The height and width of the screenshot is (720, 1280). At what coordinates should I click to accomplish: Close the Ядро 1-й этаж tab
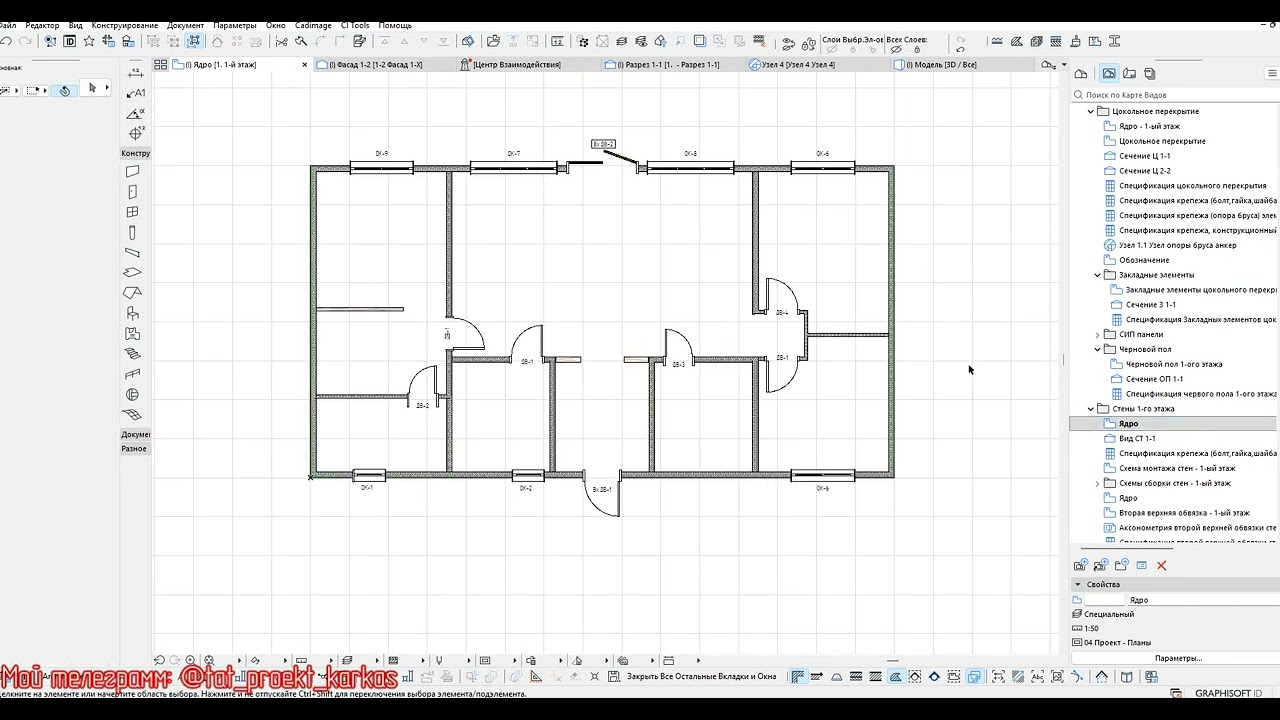[304, 65]
